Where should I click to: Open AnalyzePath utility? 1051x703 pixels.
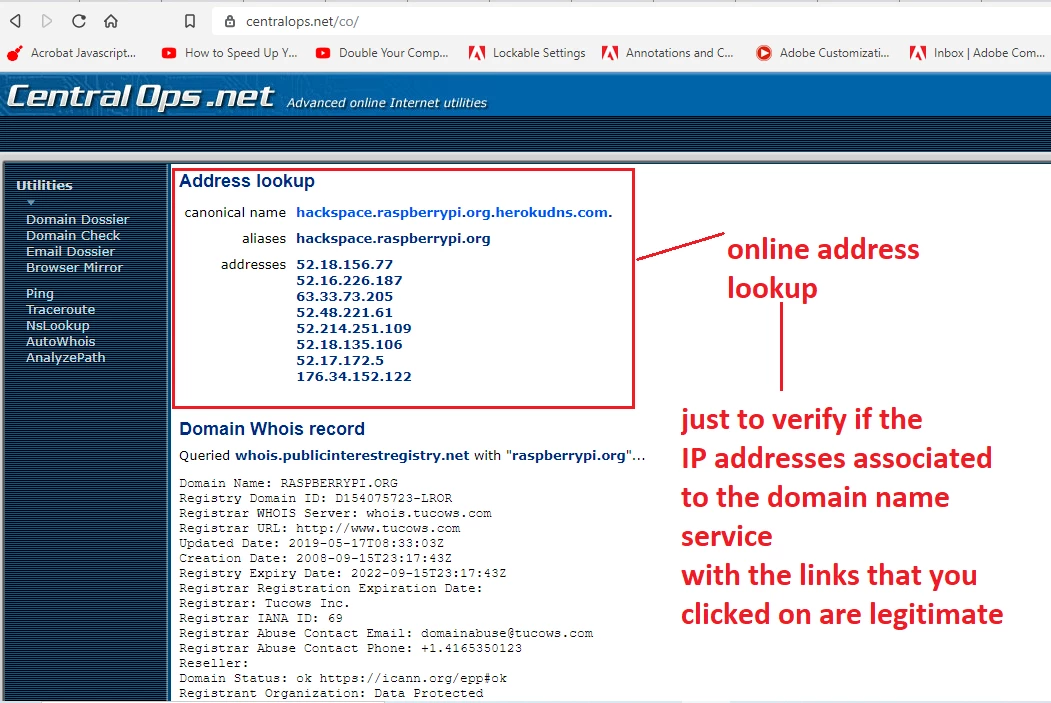pyautogui.click(x=66, y=357)
